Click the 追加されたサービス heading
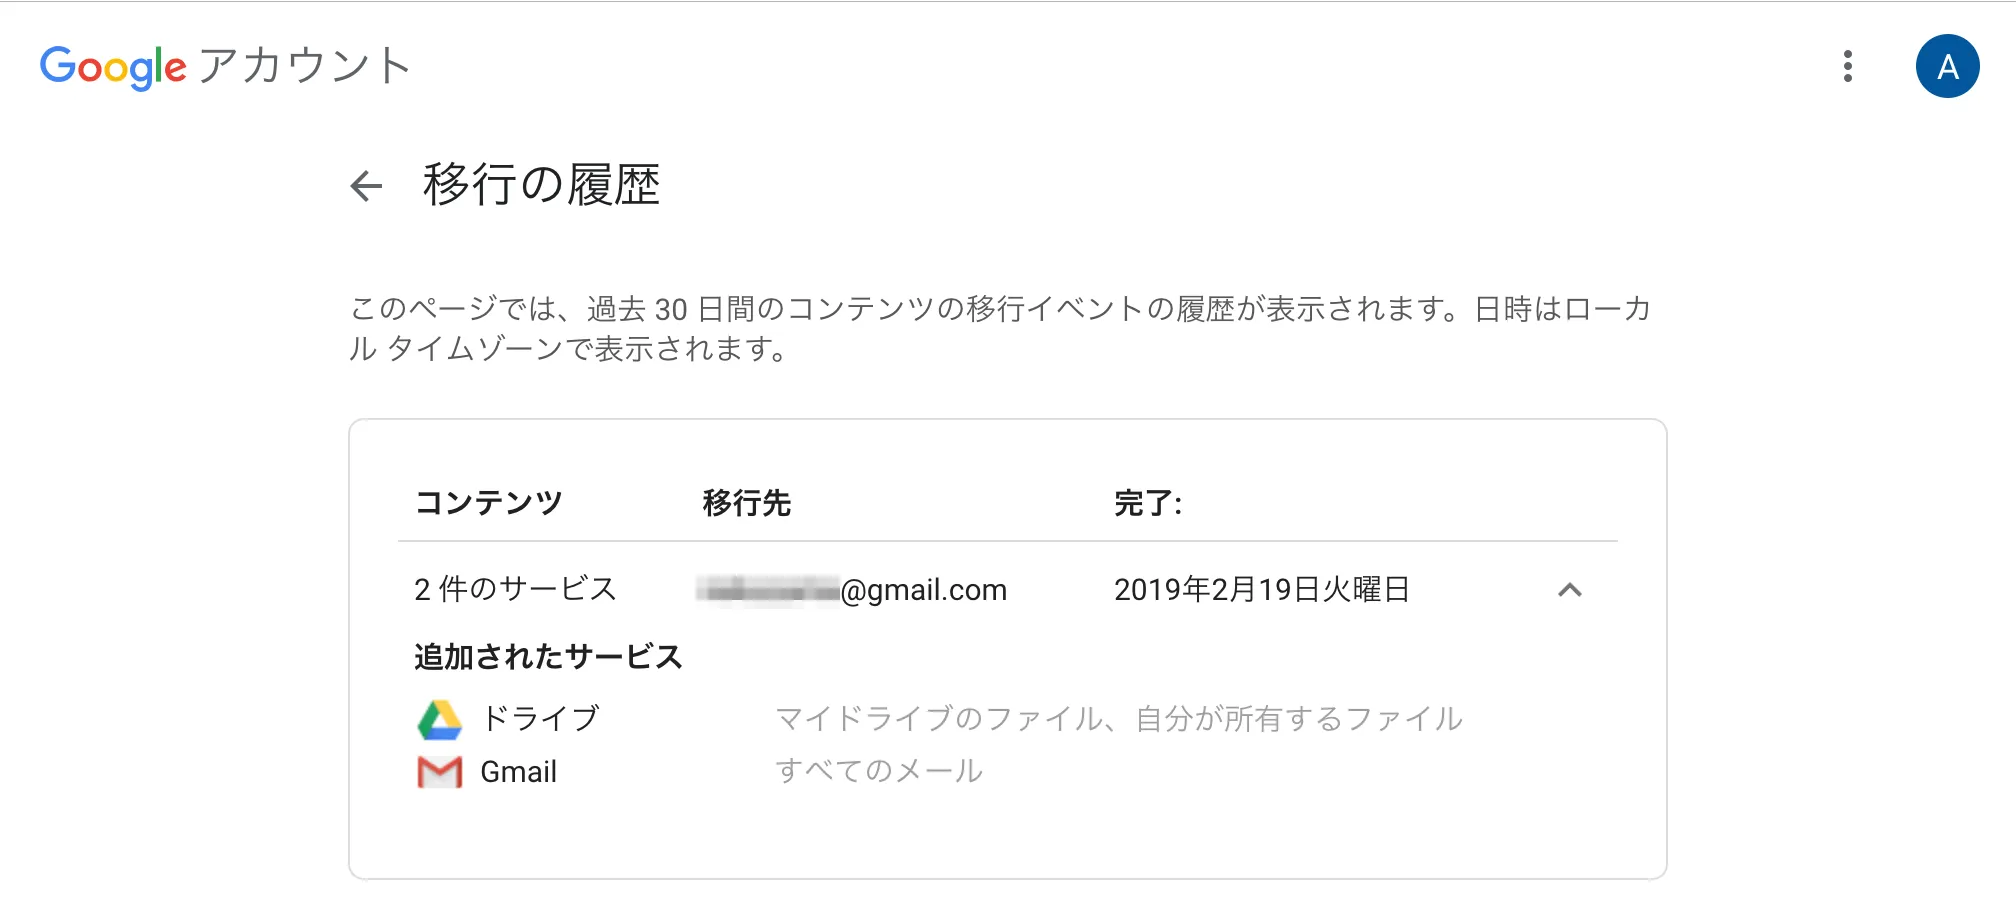 548,657
